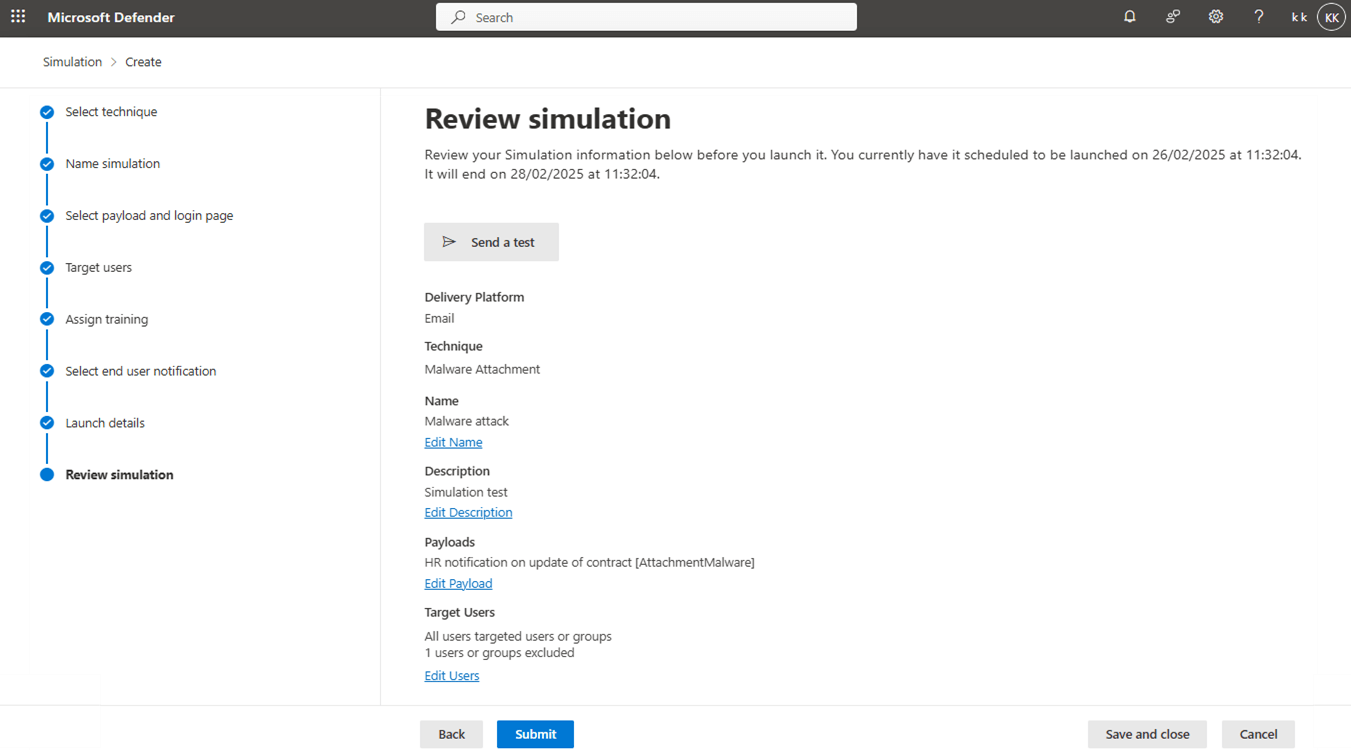Open help via the question mark icon

pyautogui.click(x=1258, y=16)
